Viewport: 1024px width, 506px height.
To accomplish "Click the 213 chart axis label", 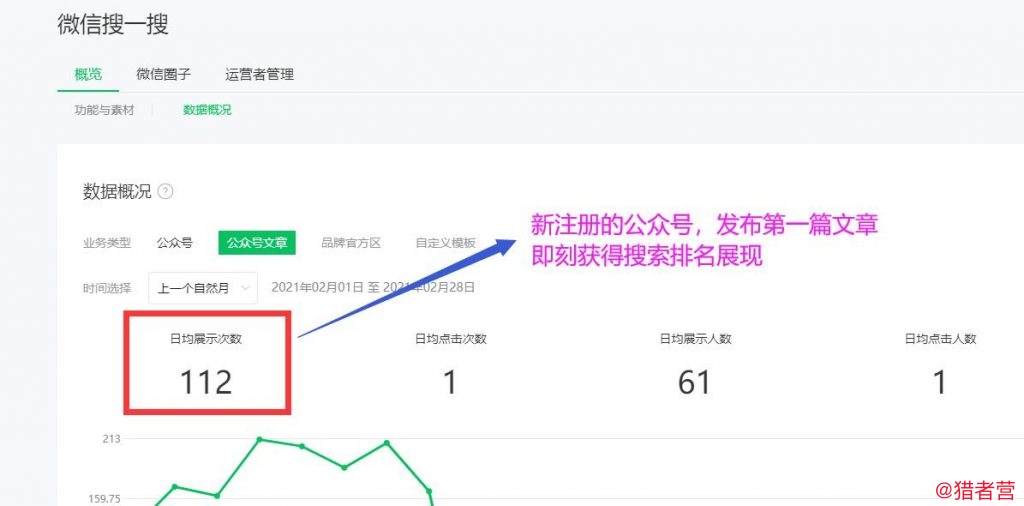I will (111, 439).
